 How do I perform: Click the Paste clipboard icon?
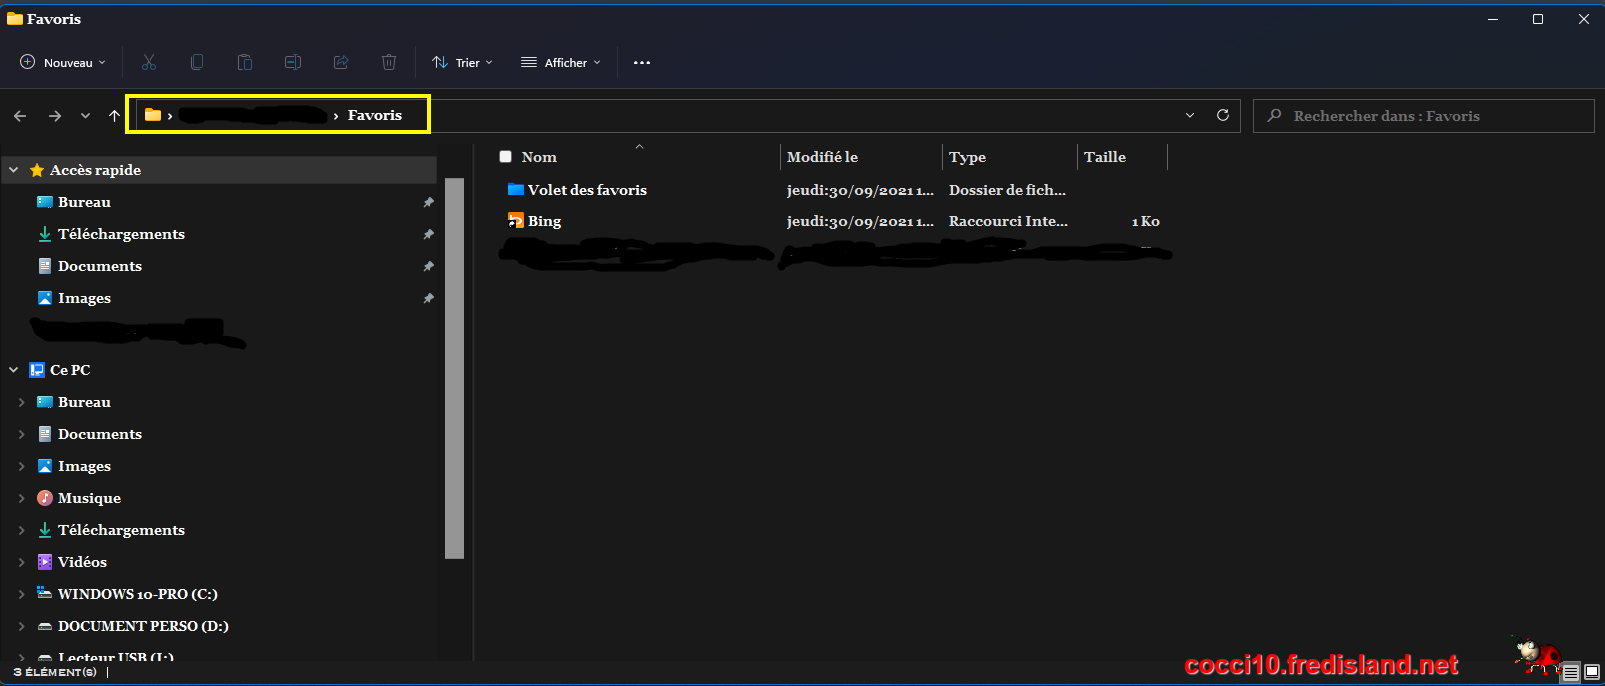(x=245, y=62)
